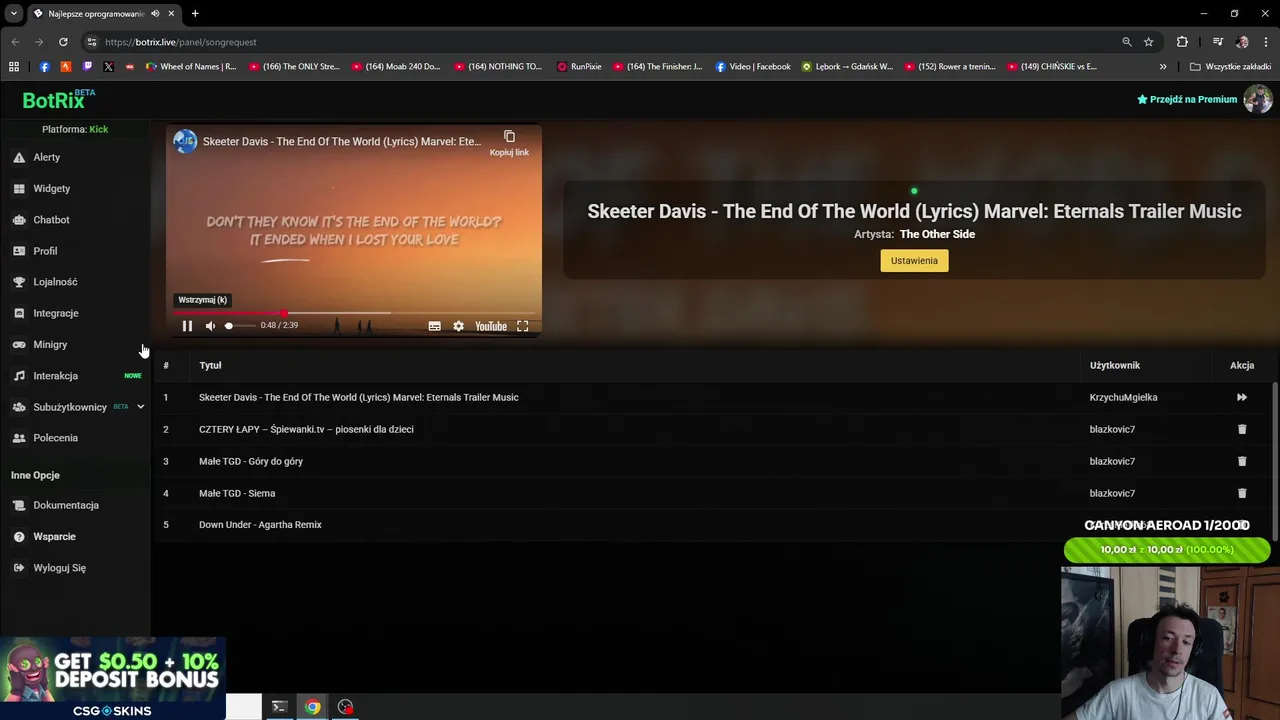Open Alerty in the sidebar

(x=46, y=157)
